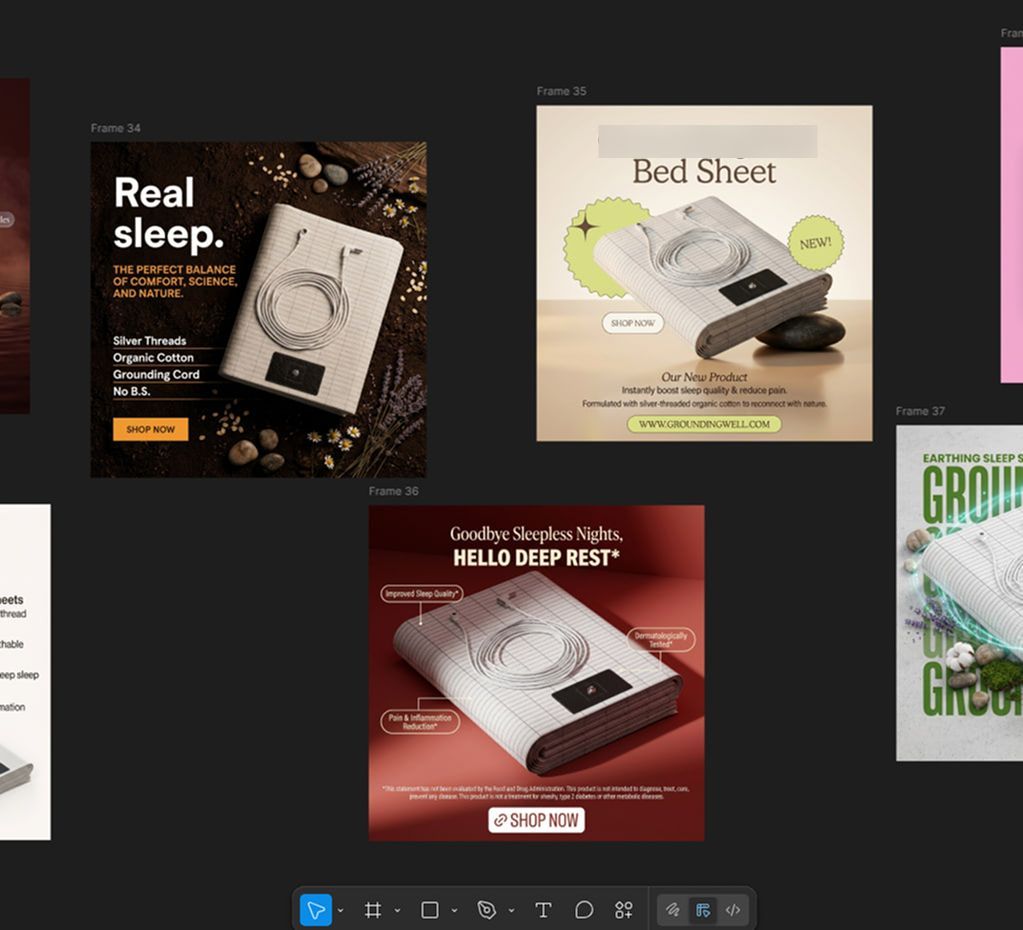Select 'HELLO DEEP REST*' headline
The height and width of the screenshot is (930, 1023).
pyautogui.click(x=536, y=558)
